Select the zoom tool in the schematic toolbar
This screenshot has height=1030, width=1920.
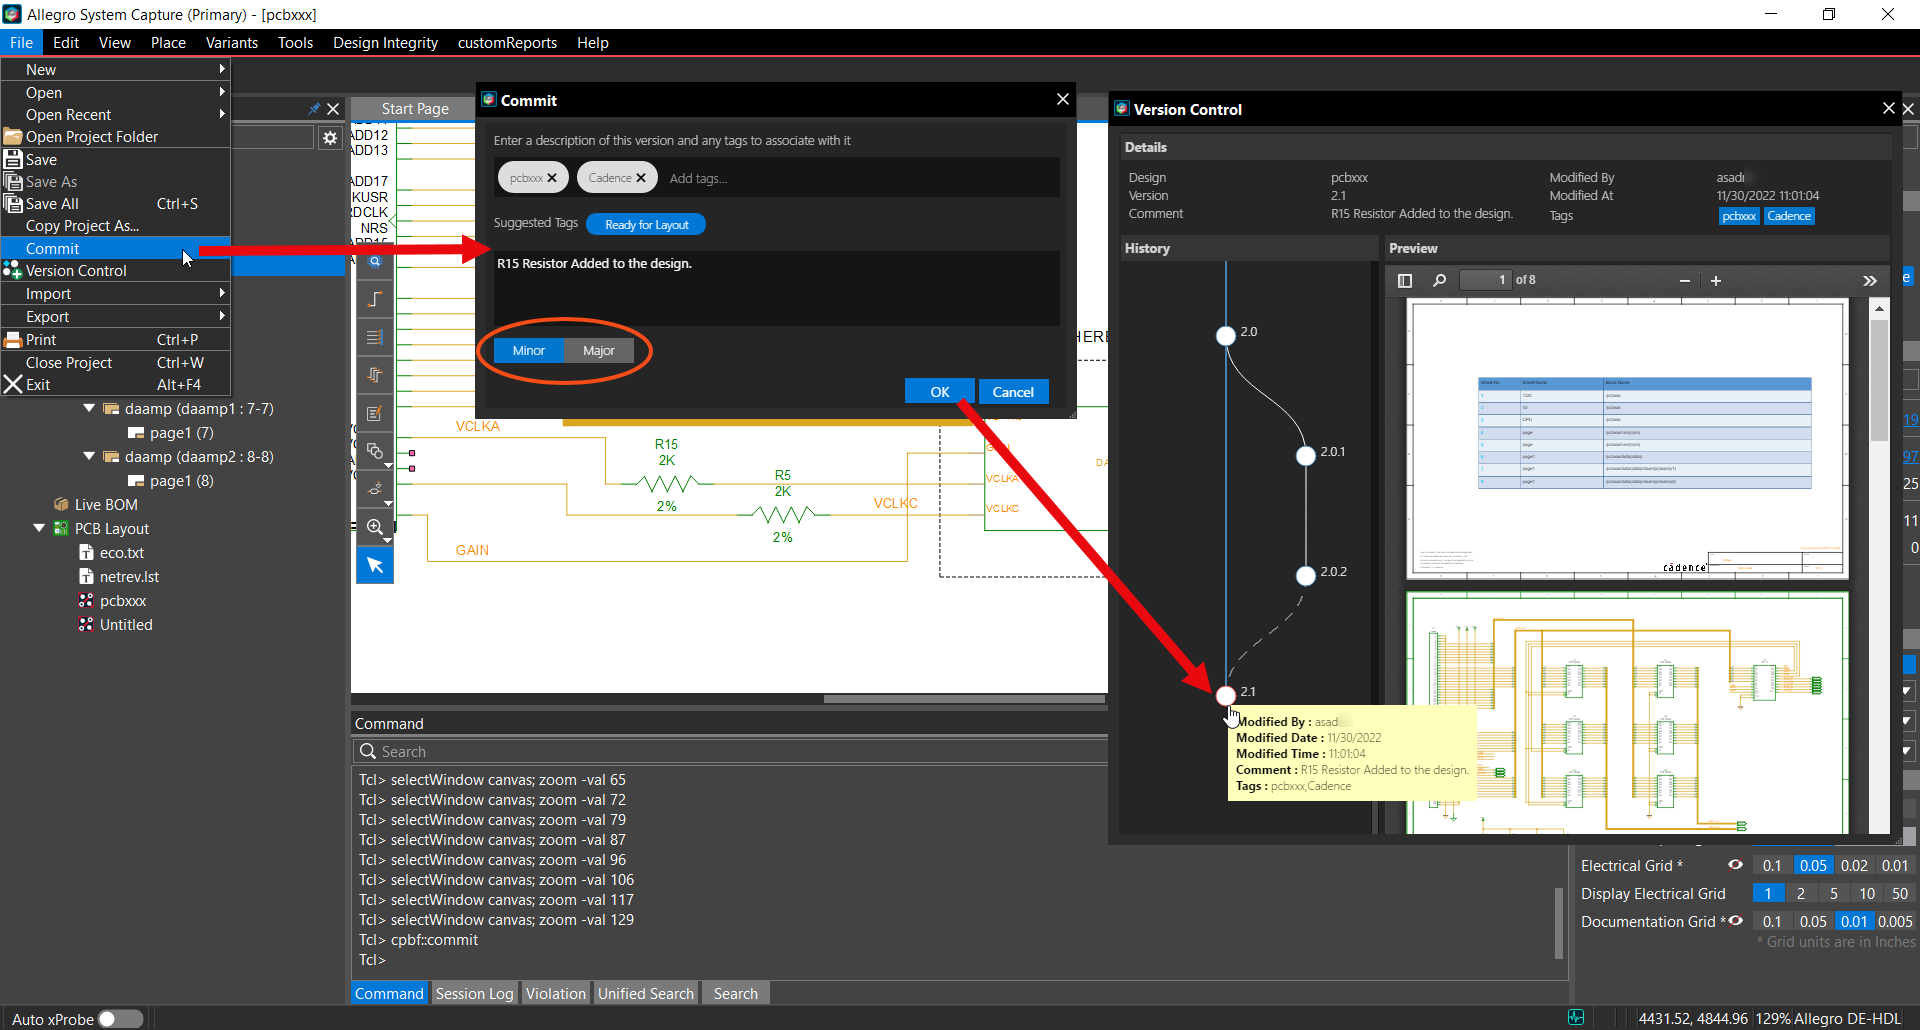tap(375, 527)
